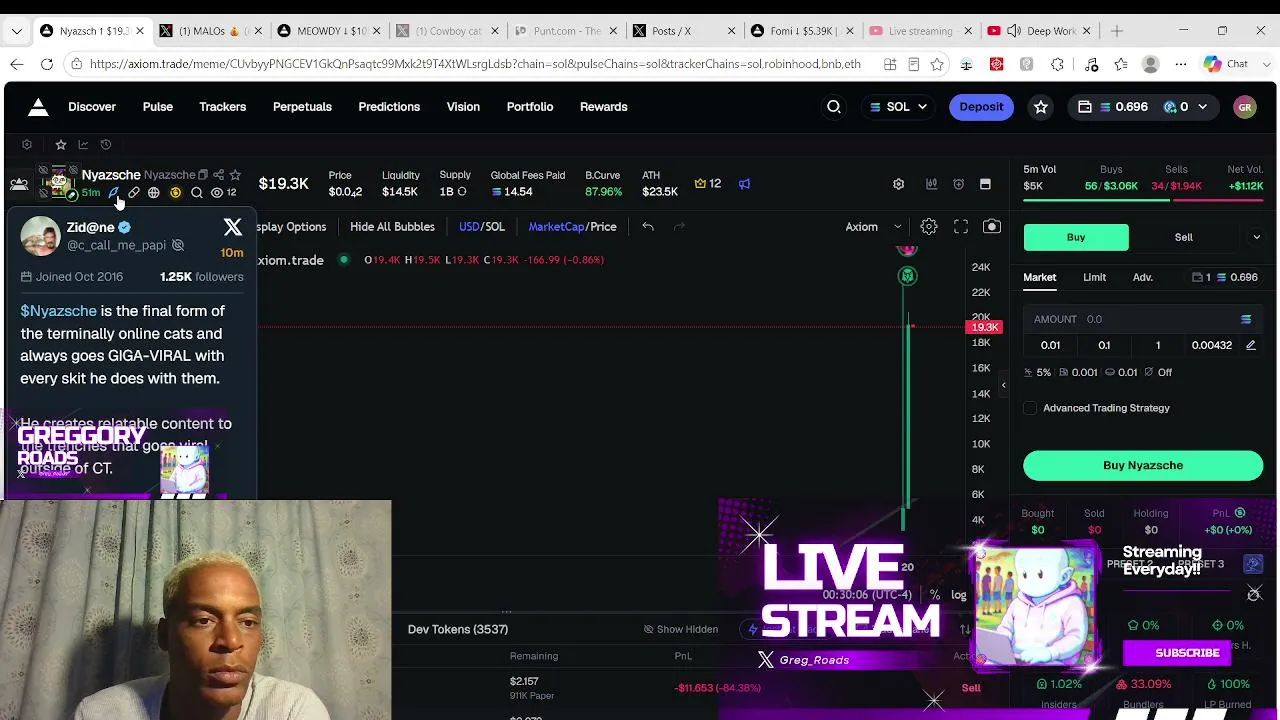Click the panel layout icon in the token bar
1280x720 pixels.
985,184
